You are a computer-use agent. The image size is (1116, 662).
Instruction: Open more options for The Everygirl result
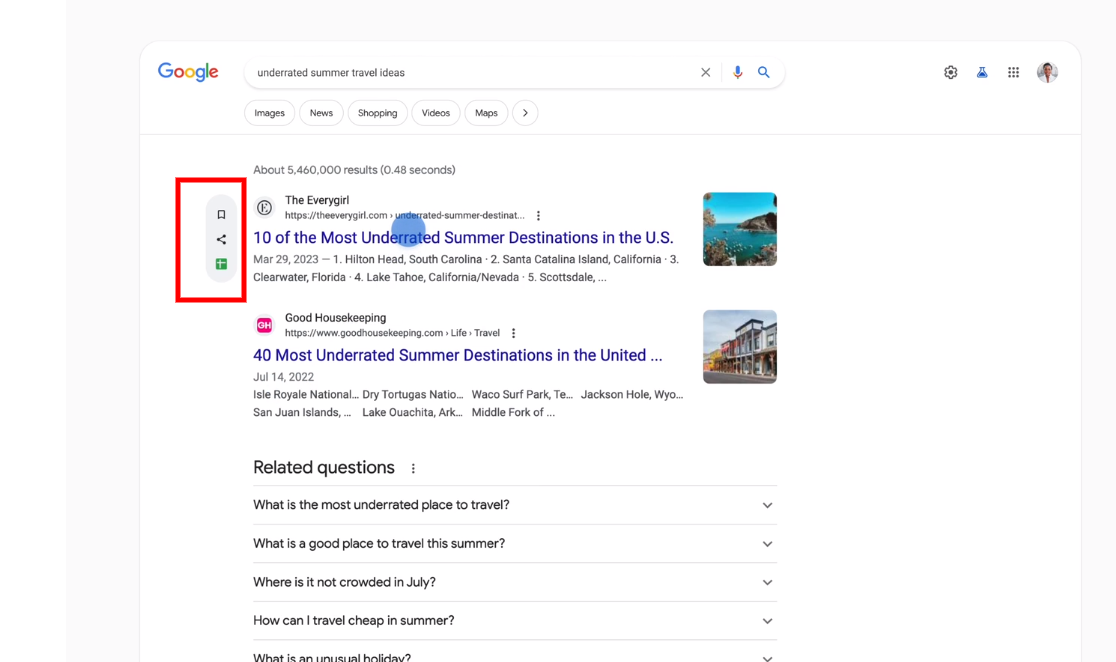tap(538, 216)
